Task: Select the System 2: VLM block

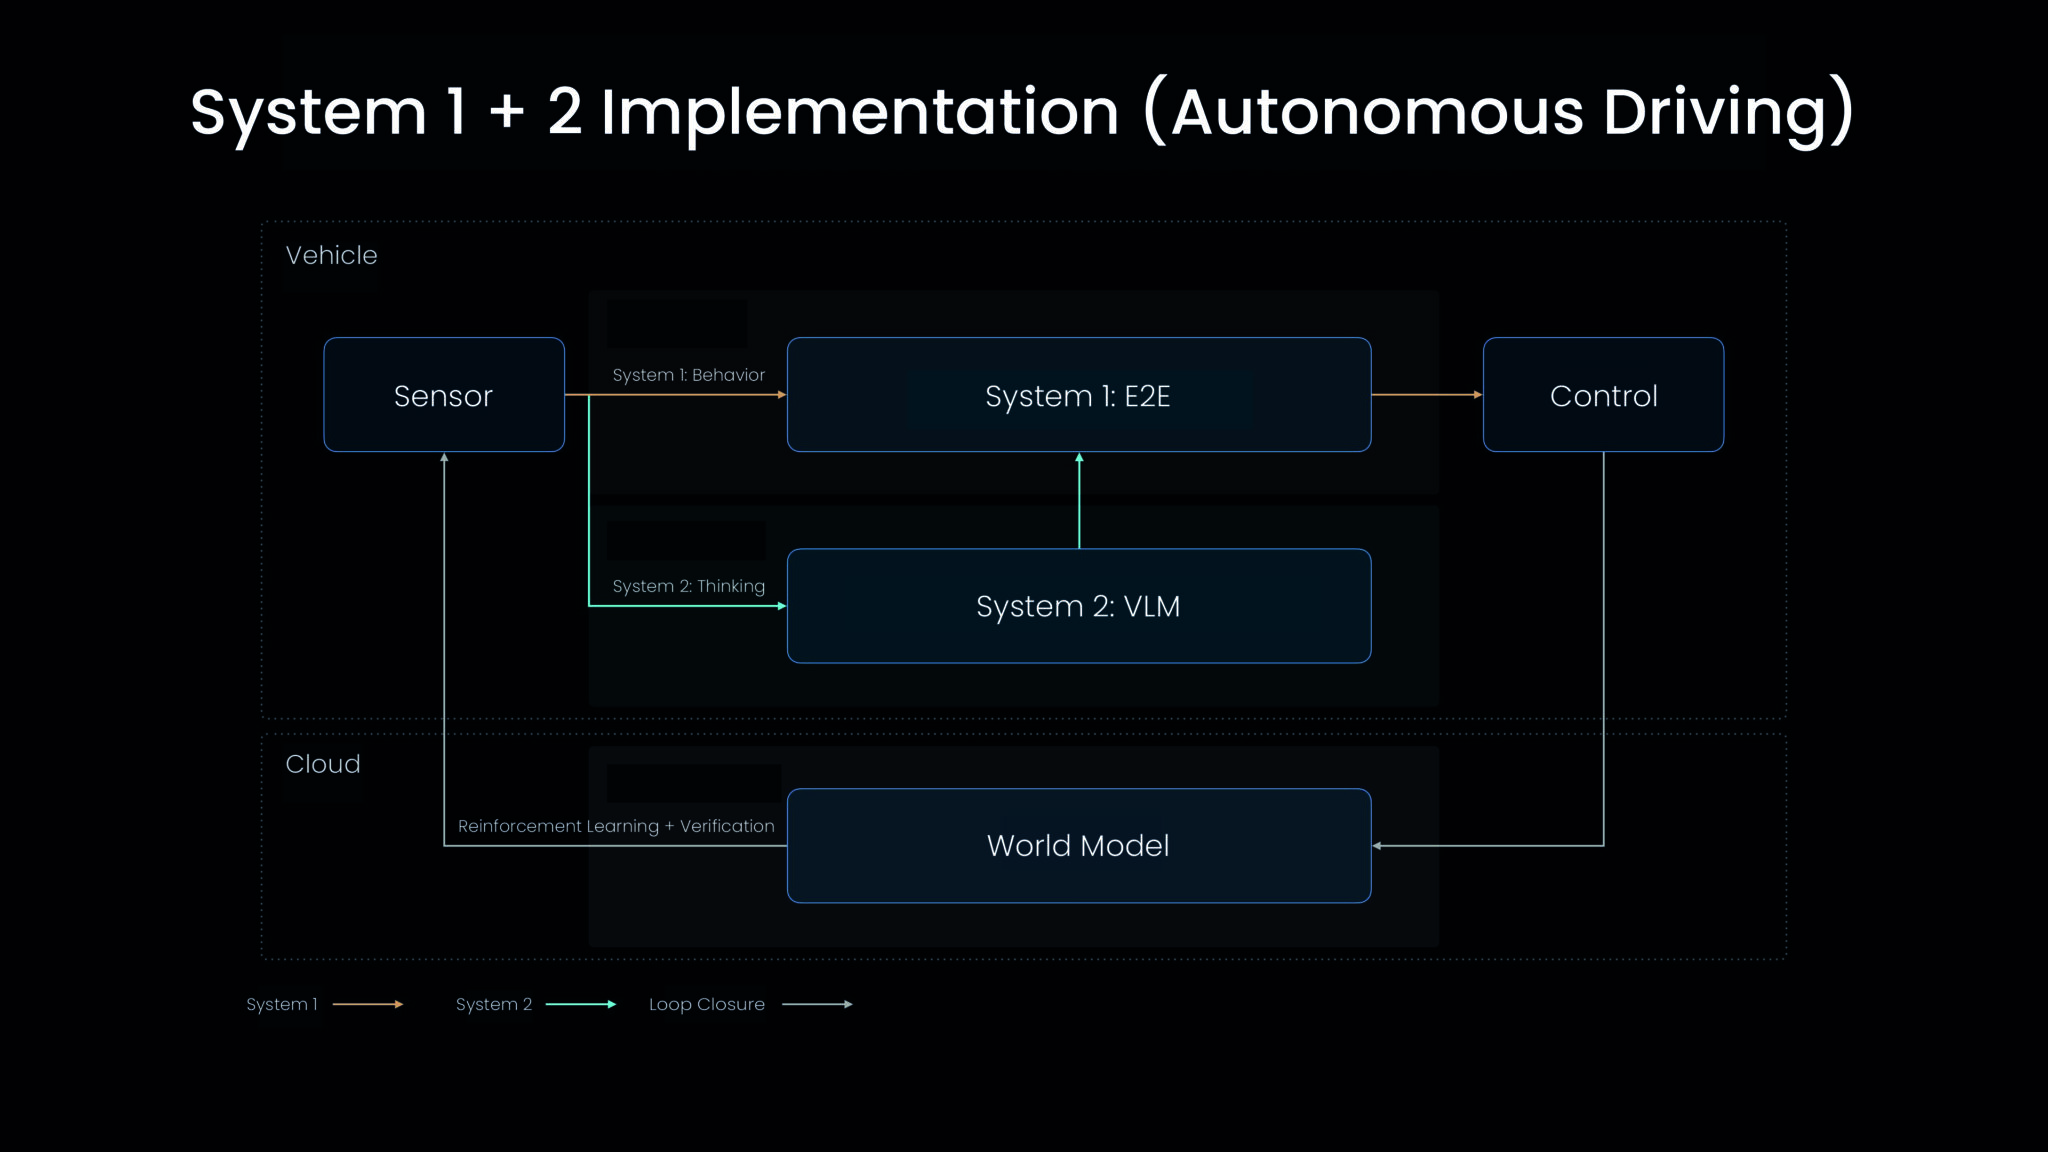Action: (x=1078, y=605)
